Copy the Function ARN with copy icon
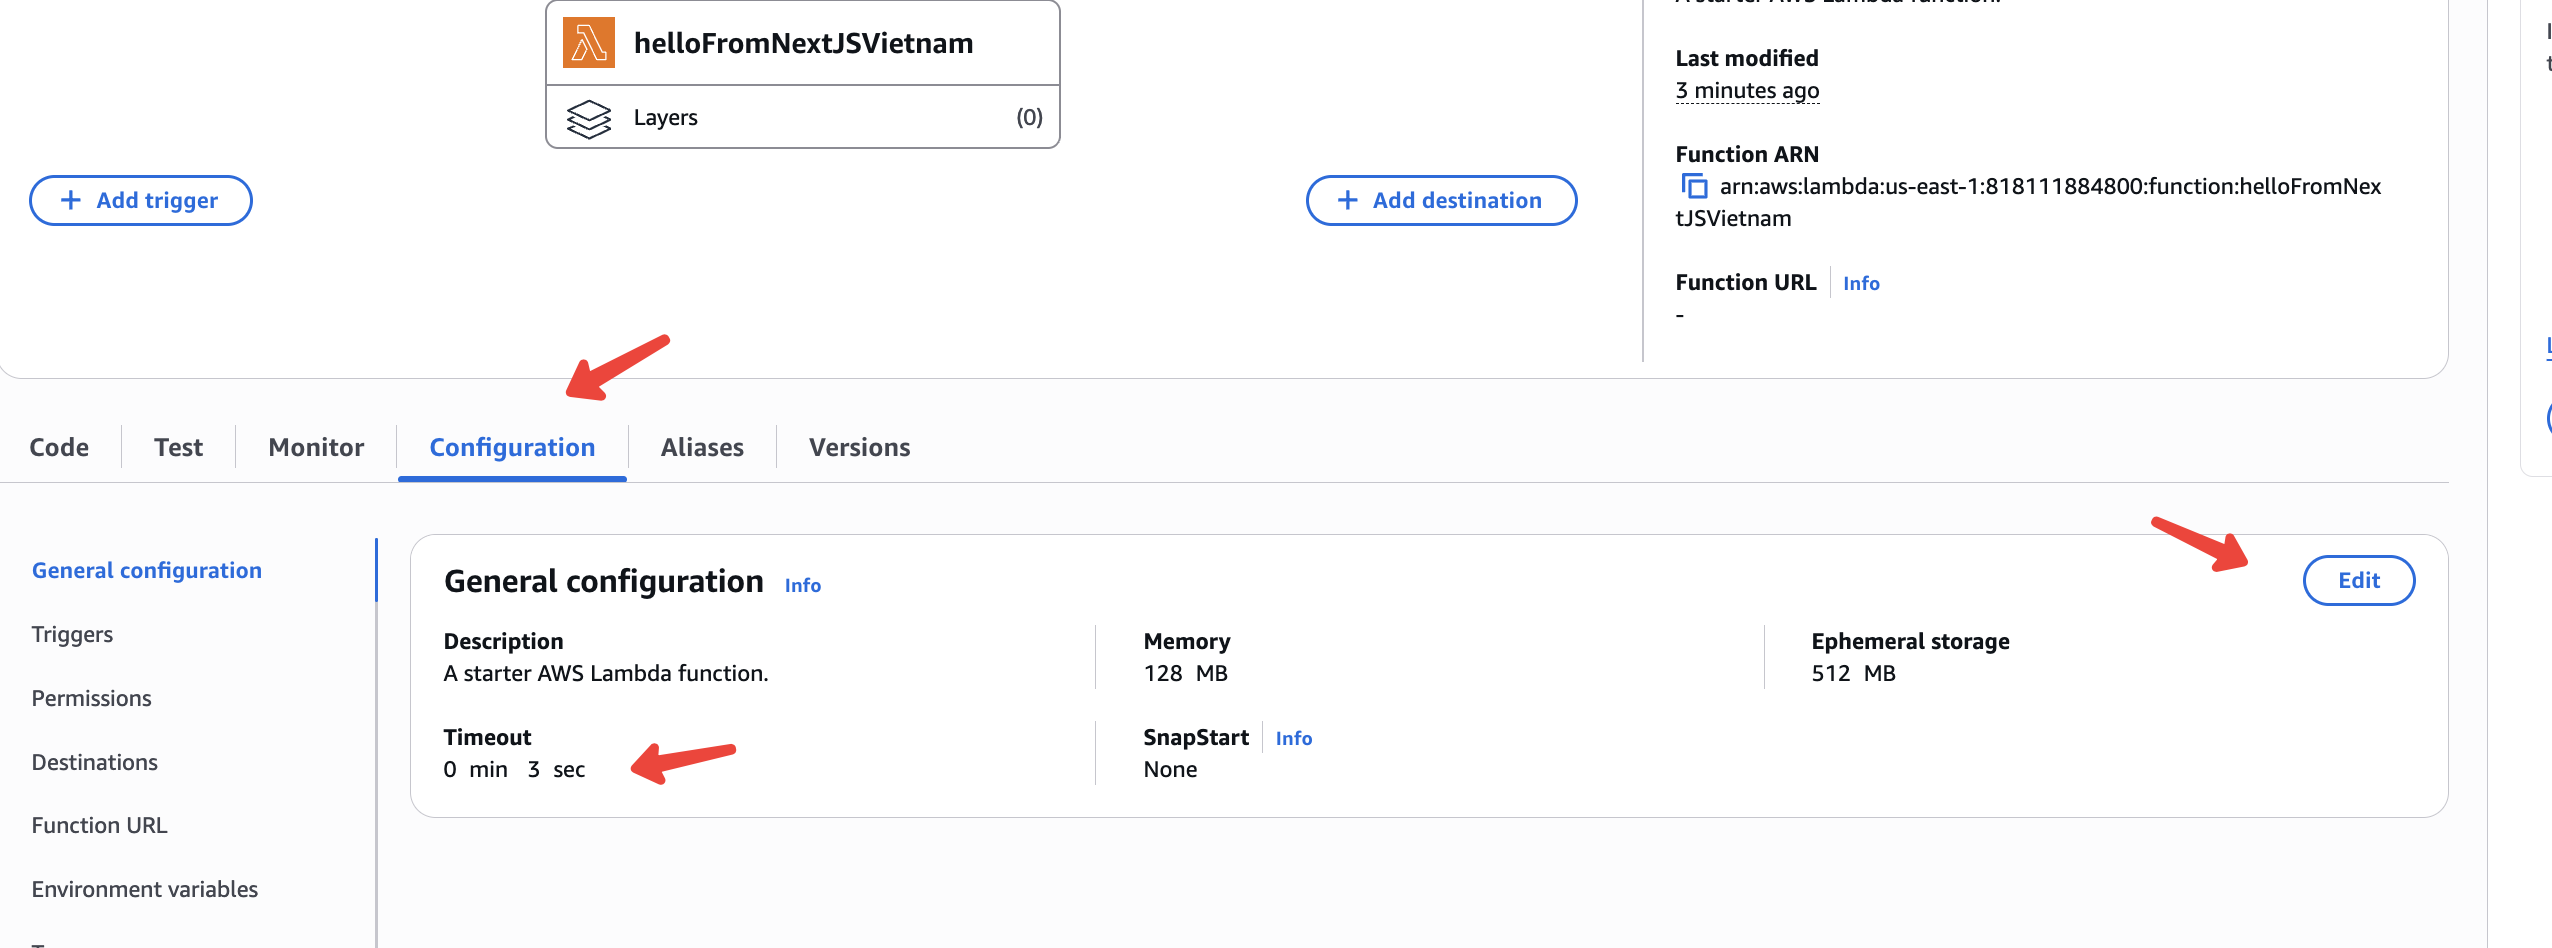 click(1694, 187)
